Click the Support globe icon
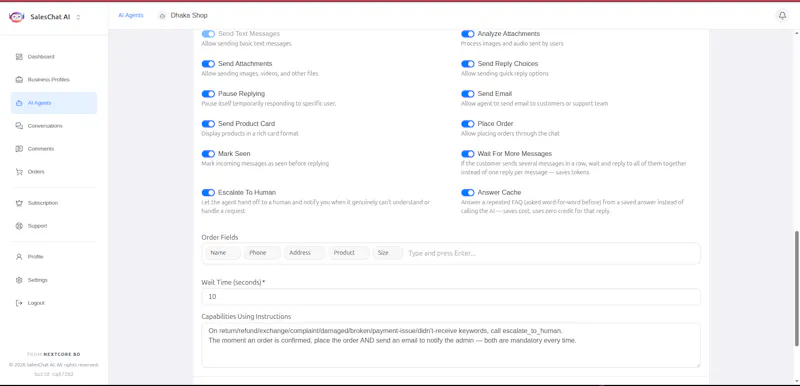Viewport: 800px width, 386px height. pyautogui.click(x=19, y=226)
